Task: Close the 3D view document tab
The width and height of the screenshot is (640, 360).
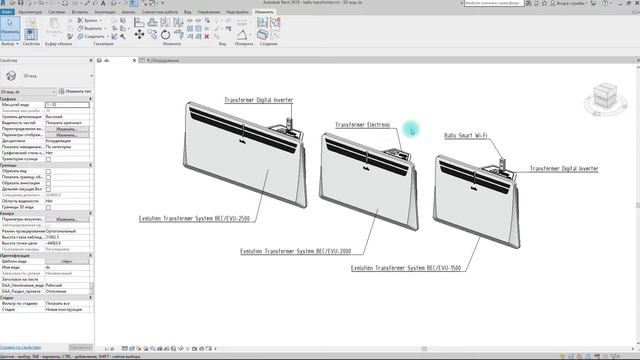Action: pos(134,60)
